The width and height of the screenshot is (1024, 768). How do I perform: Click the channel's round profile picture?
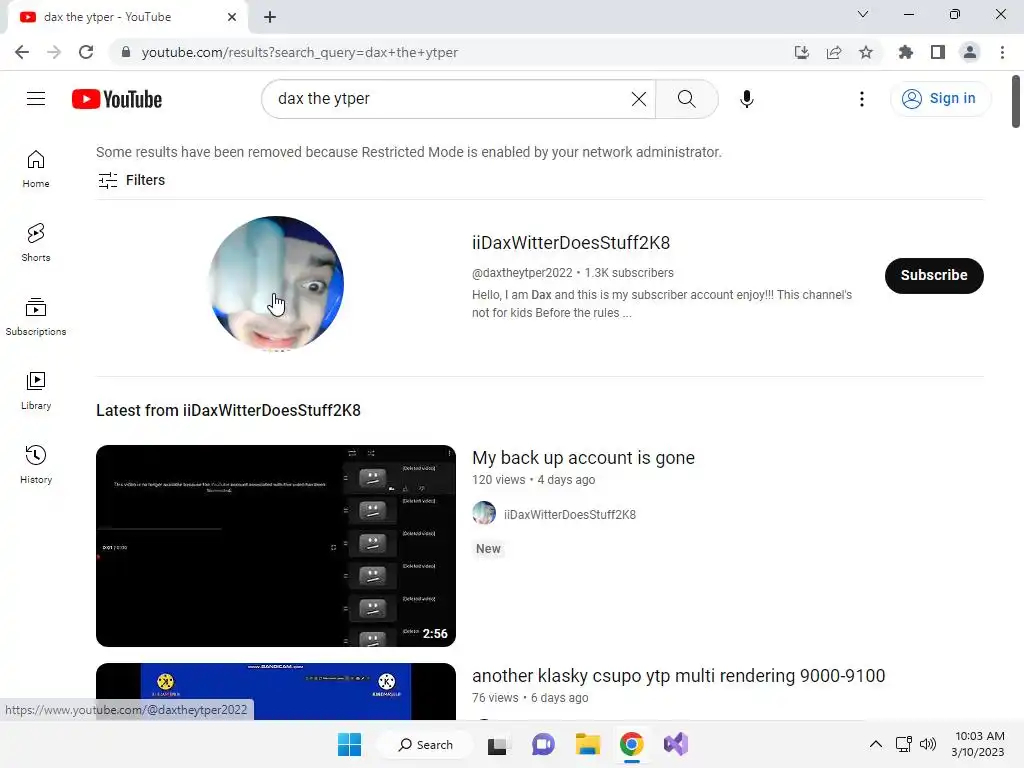pos(276,283)
